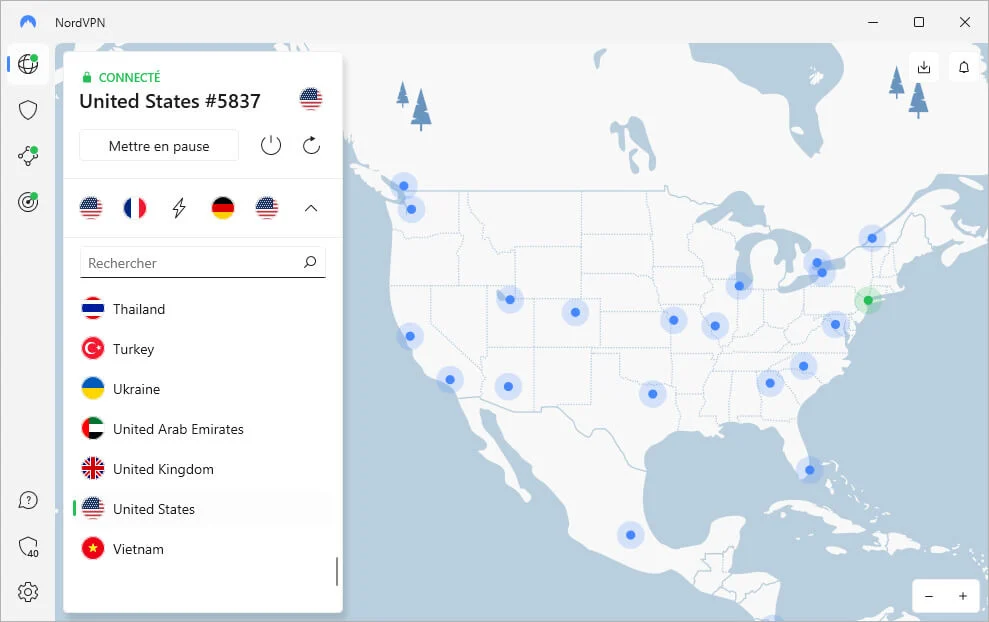
Task: Click the country list scrollbar thumb
Action: pyautogui.click(x=337, y=571)
